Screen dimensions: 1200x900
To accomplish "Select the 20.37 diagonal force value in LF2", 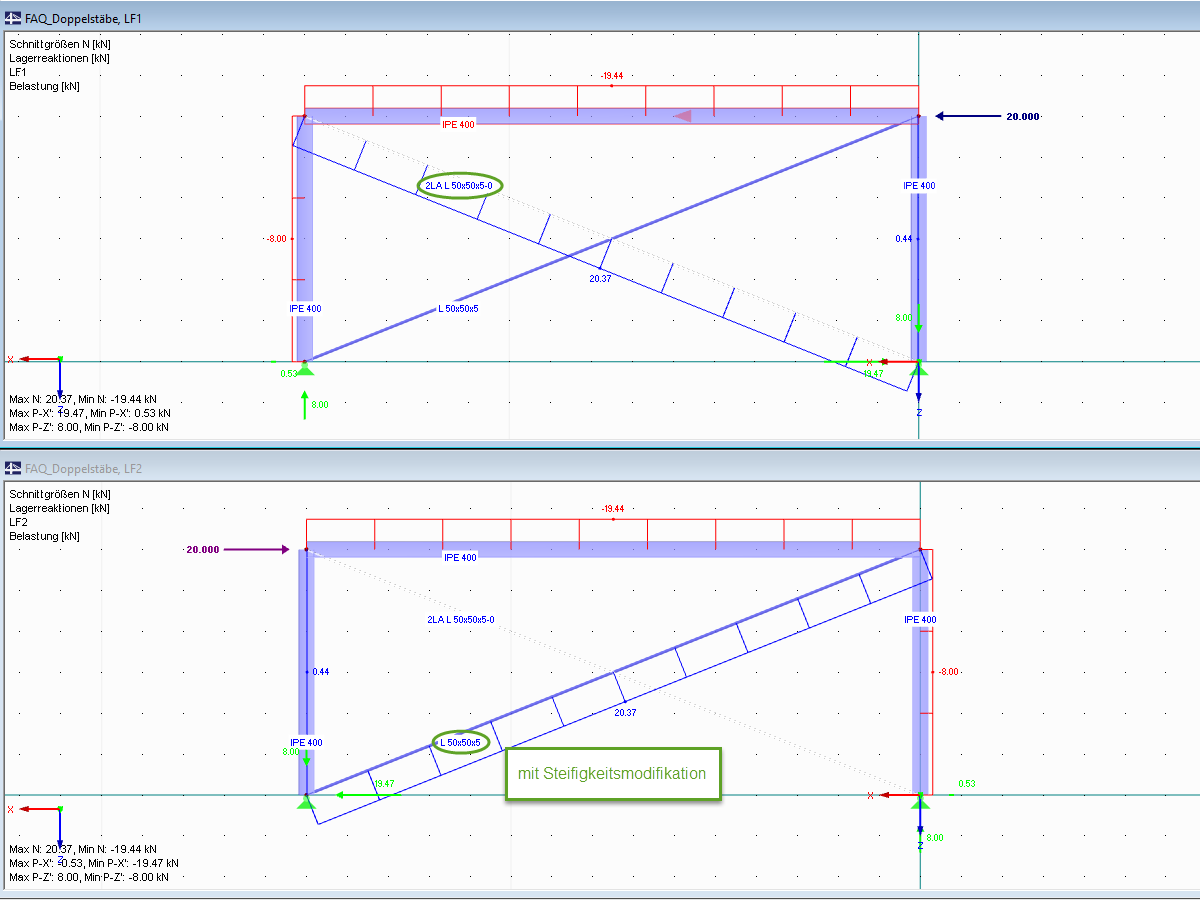I will click(x=625, y=713).
